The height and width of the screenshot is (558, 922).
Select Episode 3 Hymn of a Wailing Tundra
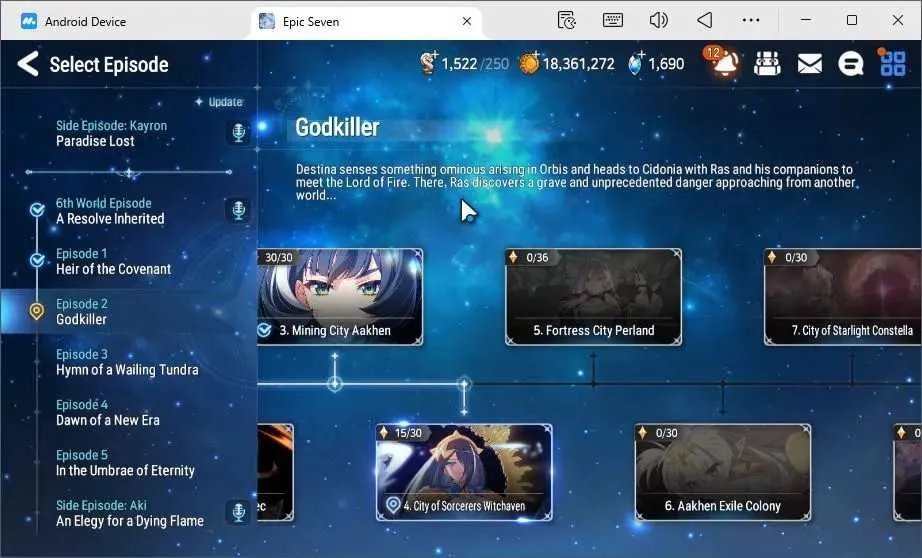pyautogui.click(x=128, y=362)
